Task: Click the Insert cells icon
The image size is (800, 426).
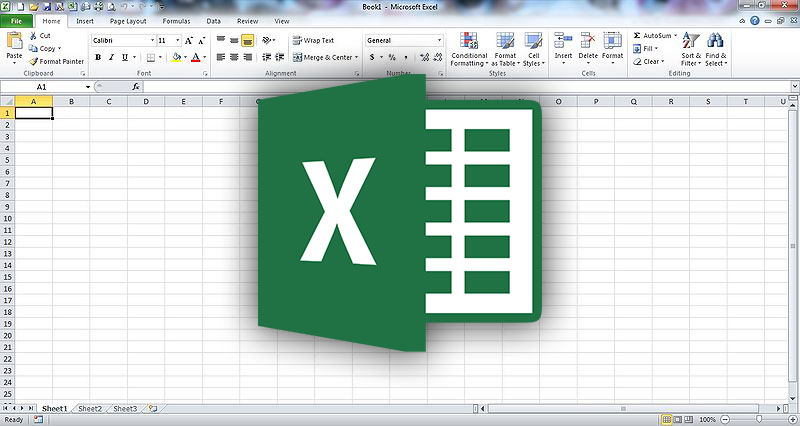Action: click(563, 40)
